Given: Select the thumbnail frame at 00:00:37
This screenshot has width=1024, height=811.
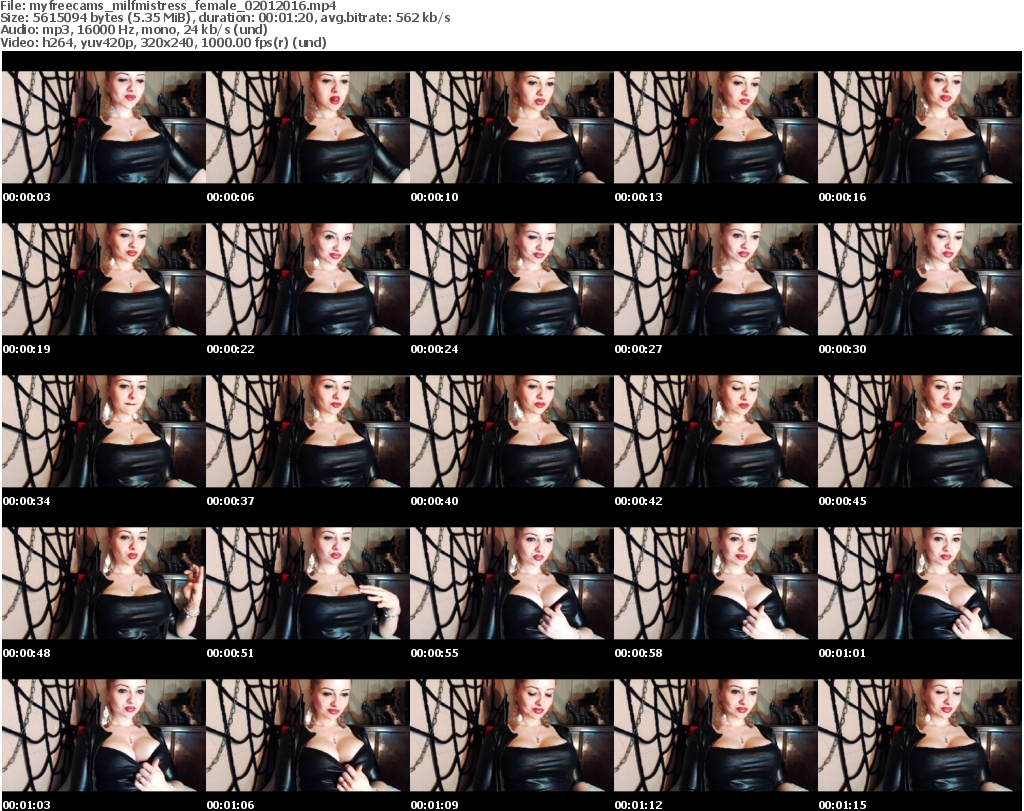Looking at the screenshot, I should click(308, 432).
